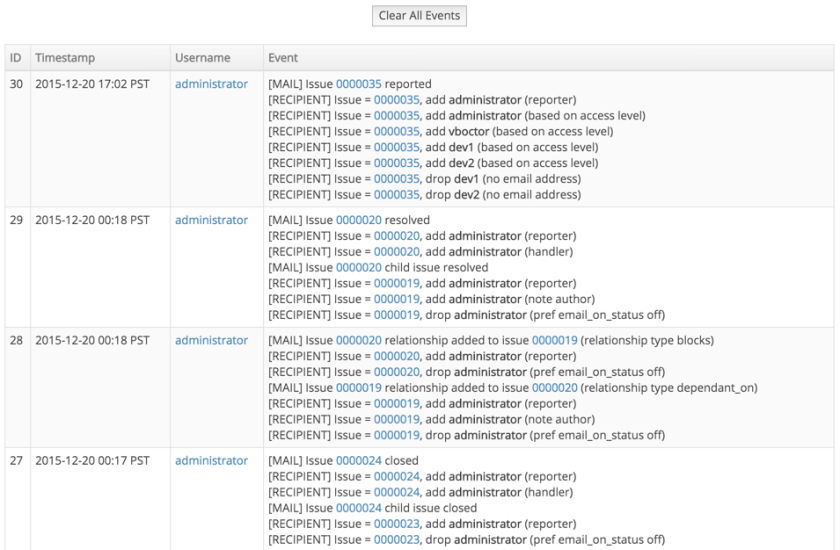Open issue 0000035 link on 'add vboctor' line

click(396, 132)
